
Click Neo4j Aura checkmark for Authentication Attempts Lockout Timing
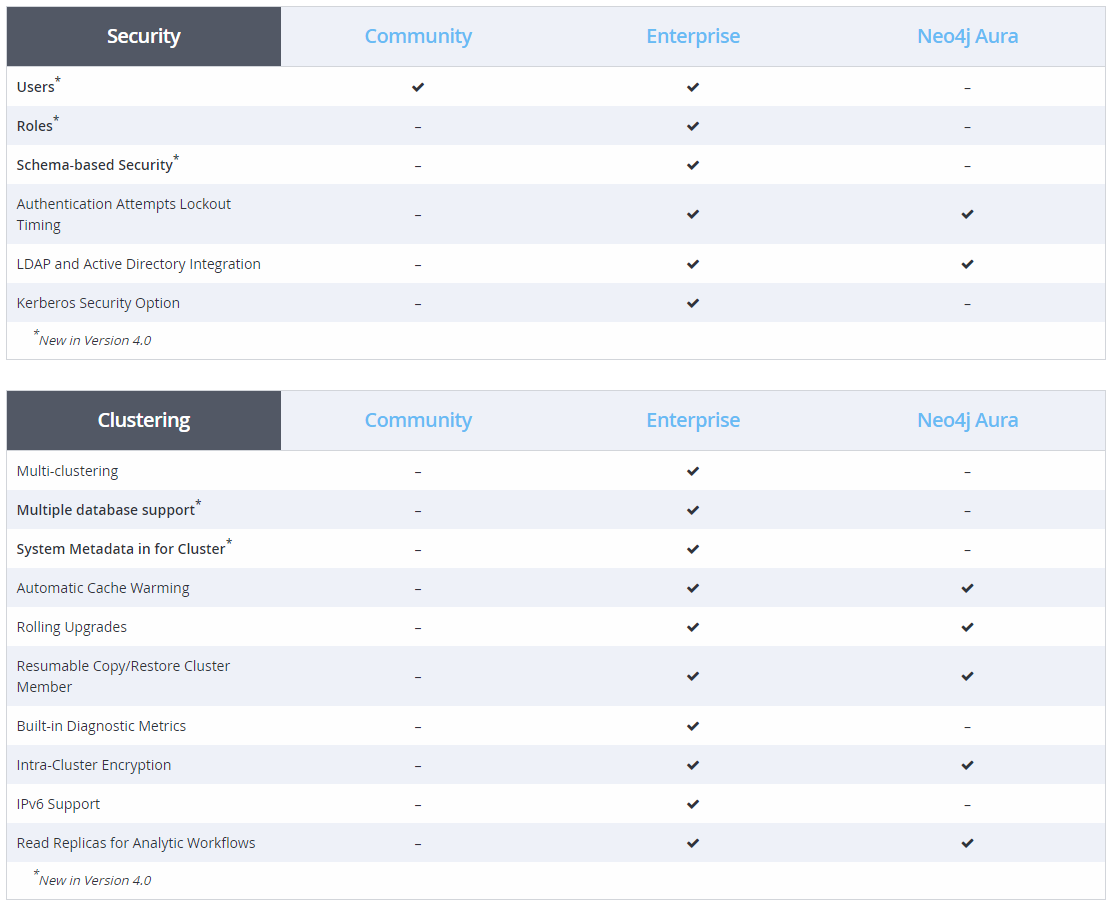pos(967,213)
